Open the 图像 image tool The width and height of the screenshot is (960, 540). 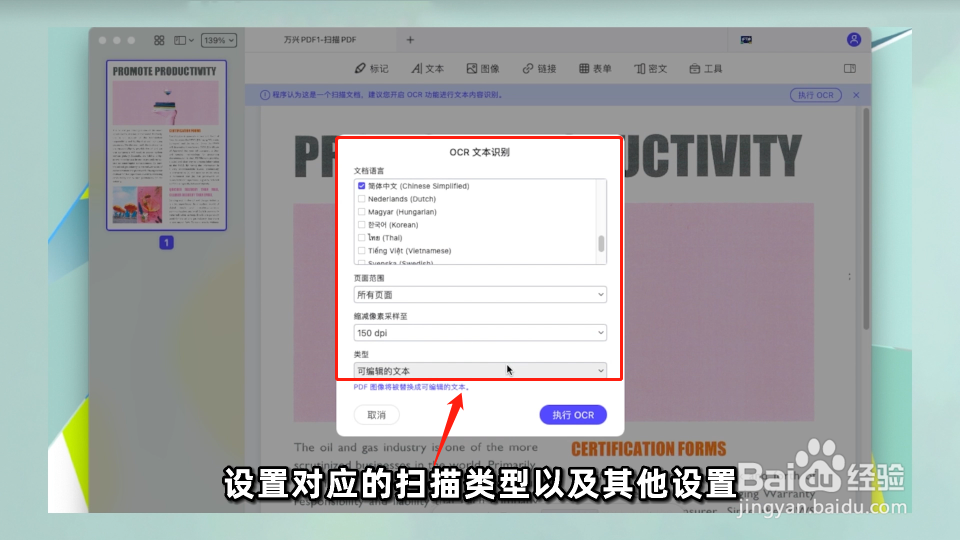coord(483,69)
